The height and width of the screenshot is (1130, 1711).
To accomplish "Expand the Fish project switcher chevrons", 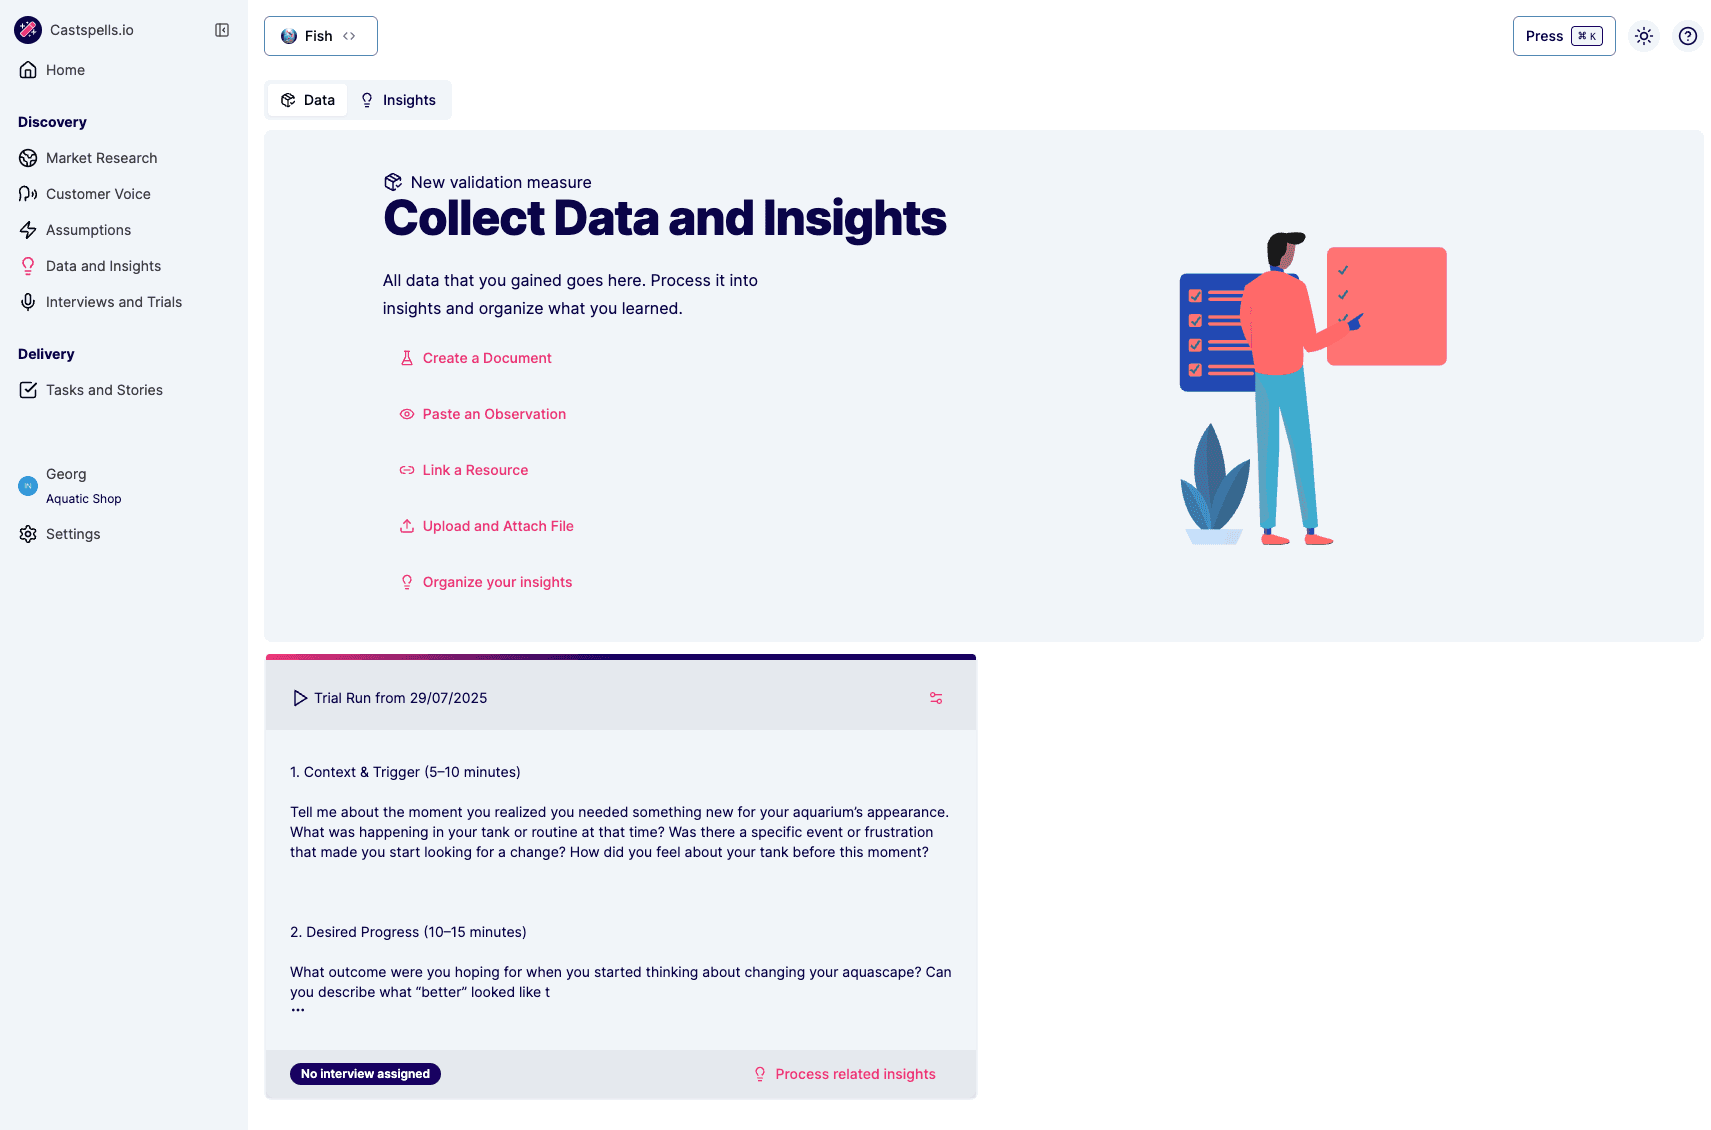I will [x=349, y=35].
